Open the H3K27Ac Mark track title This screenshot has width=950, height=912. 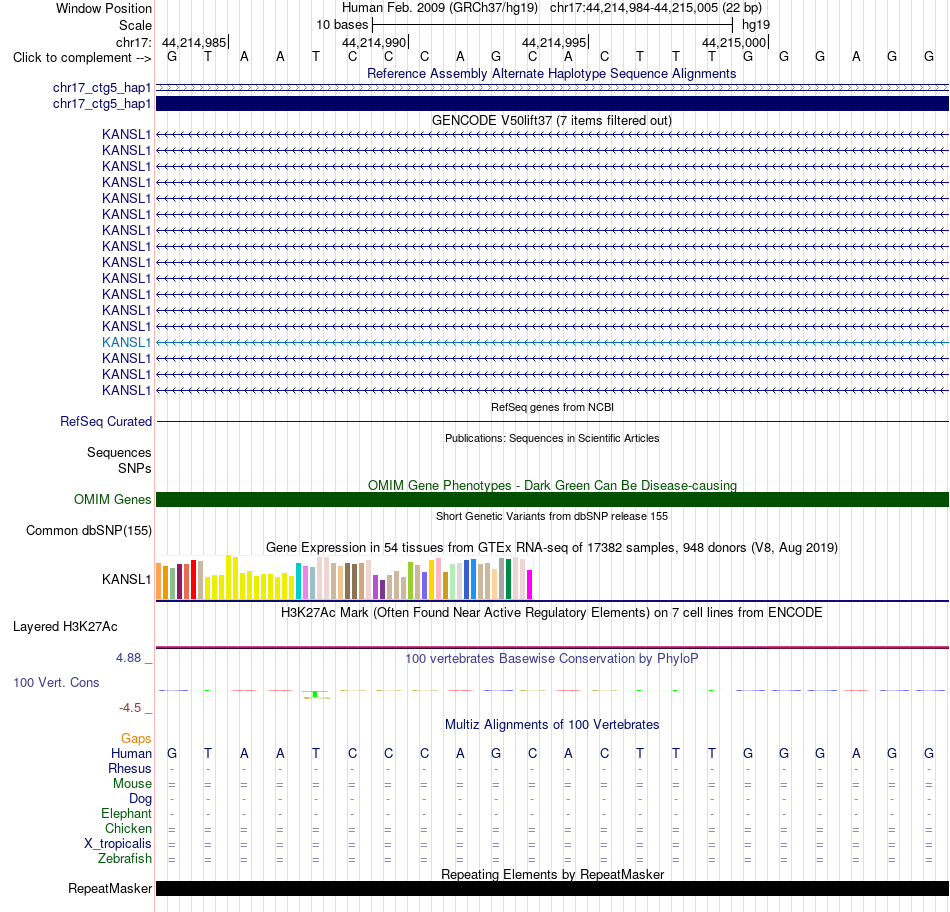552,613
